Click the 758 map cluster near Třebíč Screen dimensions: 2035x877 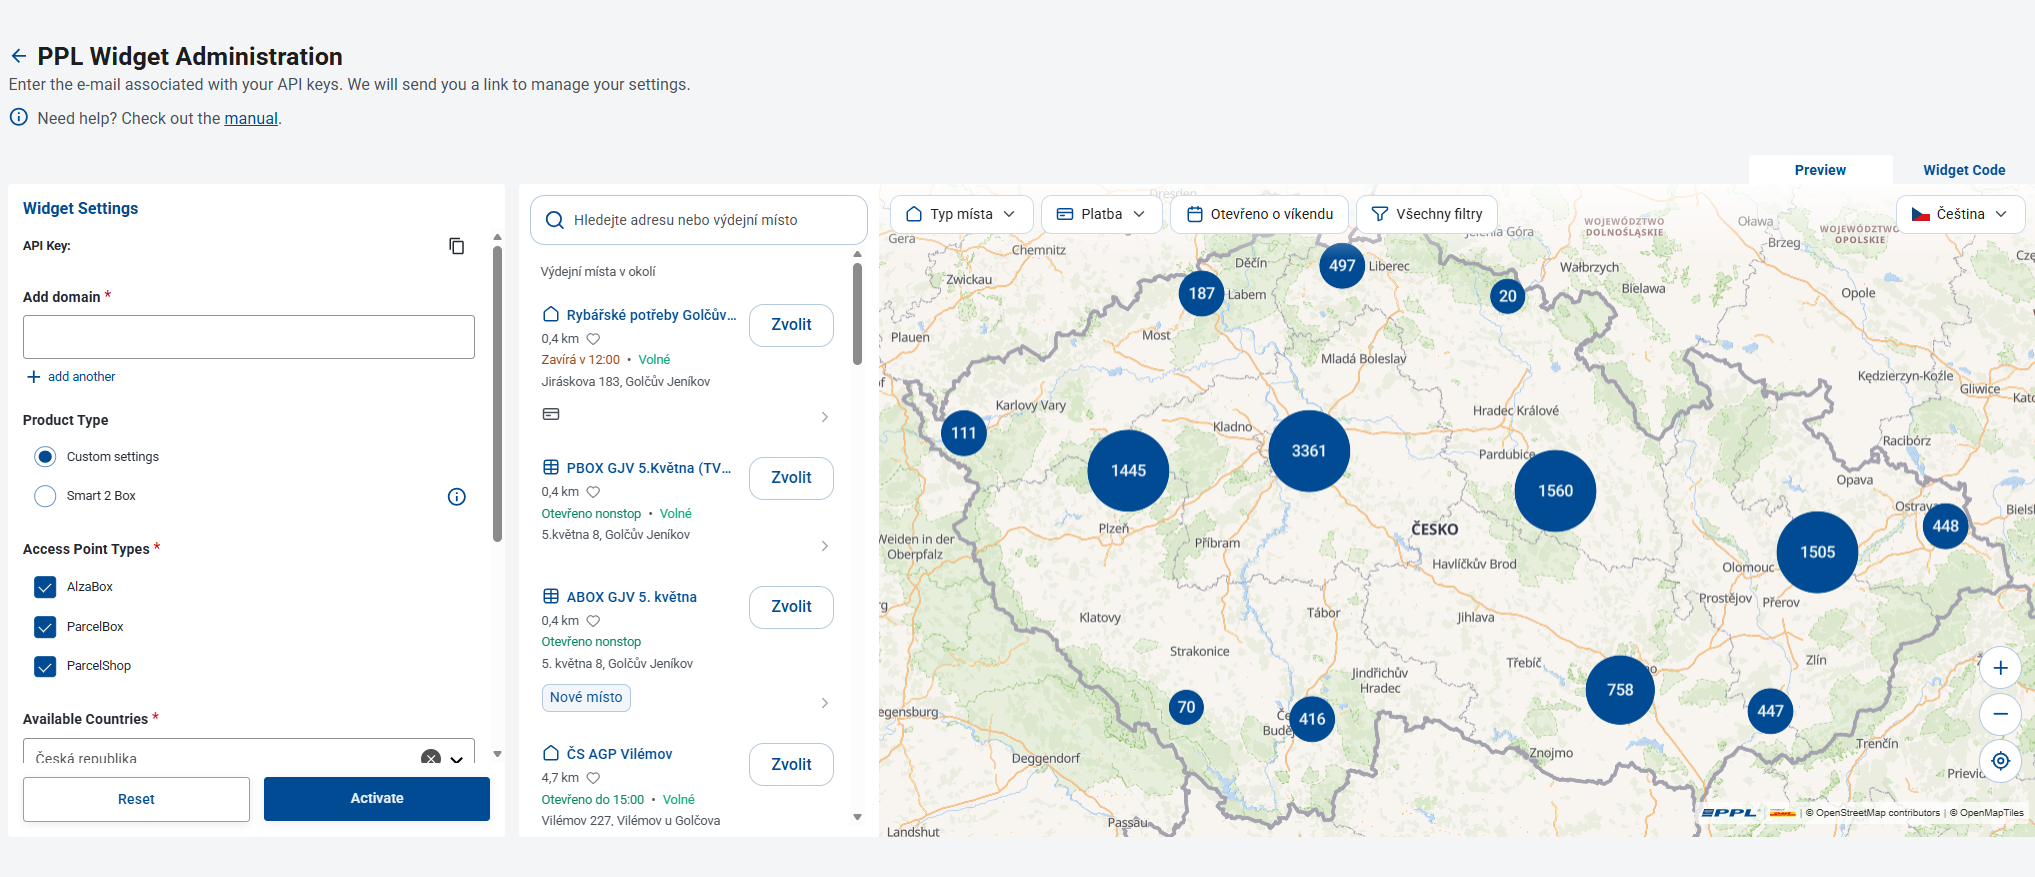click(1620, 690)
